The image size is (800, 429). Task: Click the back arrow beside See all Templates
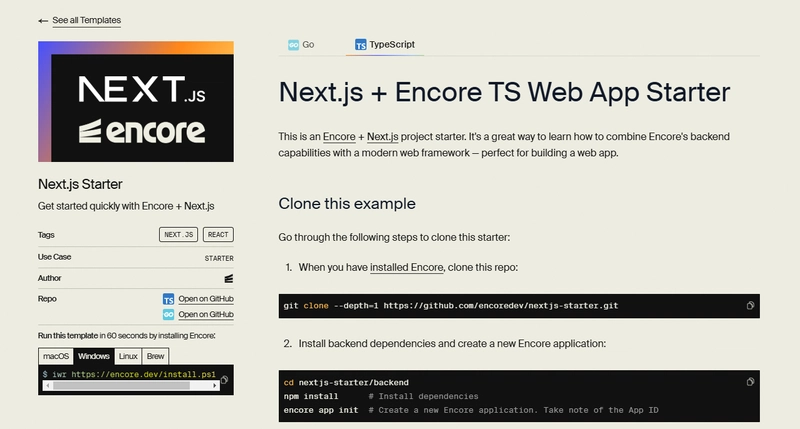[43, 21]
